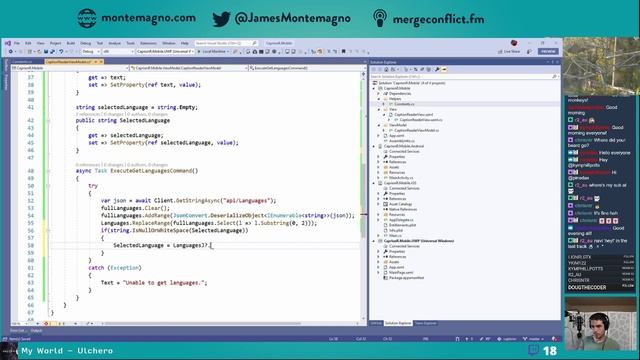
Task: Click the Live Share button
Action: click(509, 51)
